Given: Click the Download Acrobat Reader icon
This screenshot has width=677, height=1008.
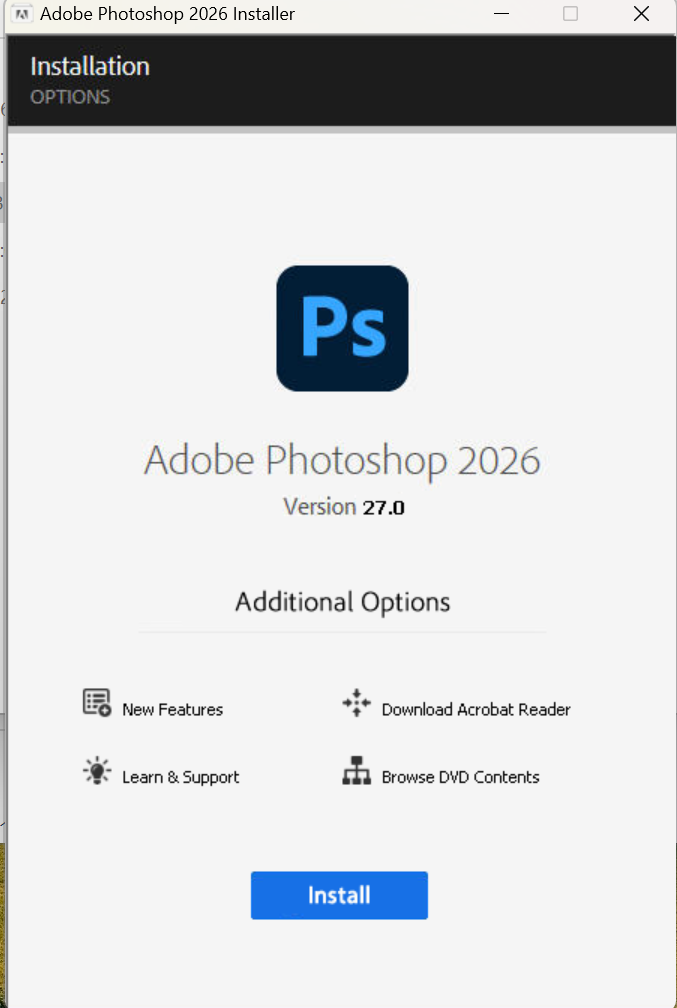Looking at the screenshot, I should click(356, 704).
